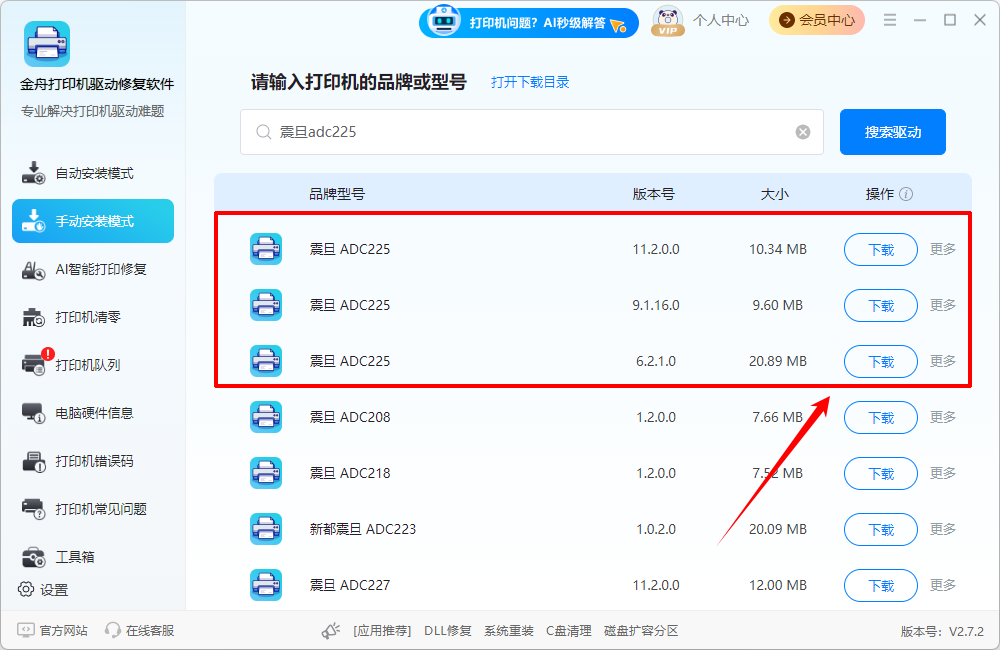Open 设置 settings

point(43,590)
